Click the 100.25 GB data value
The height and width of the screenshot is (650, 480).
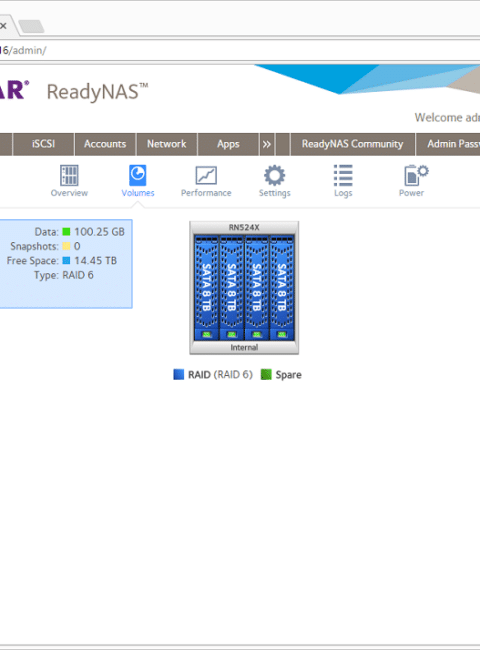coord(99,232)
